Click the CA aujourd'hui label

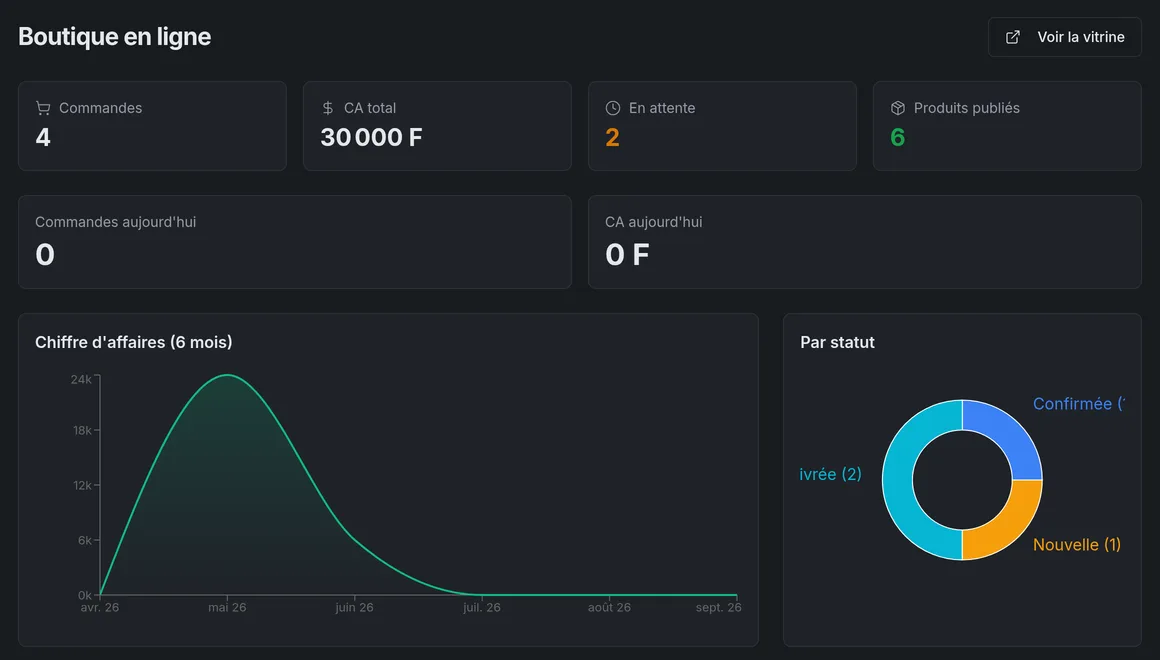[x=653, y=222]
